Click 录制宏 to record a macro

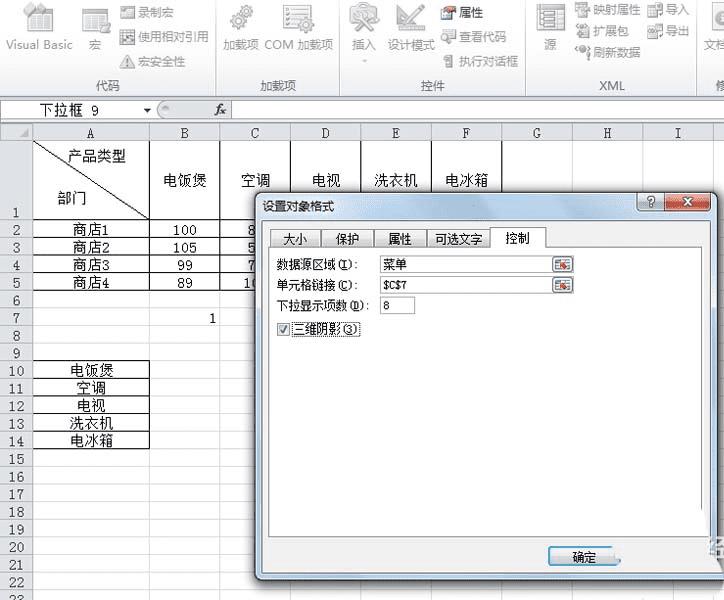(147, 12)
